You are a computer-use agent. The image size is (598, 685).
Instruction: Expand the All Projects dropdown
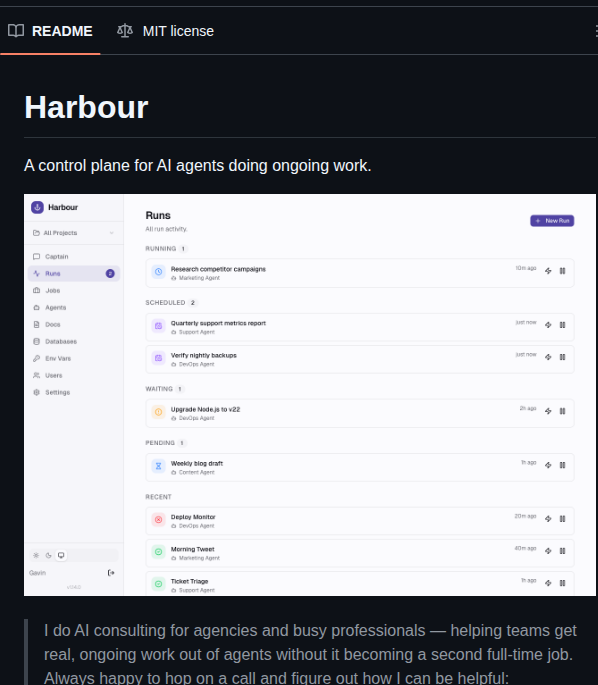74,233
